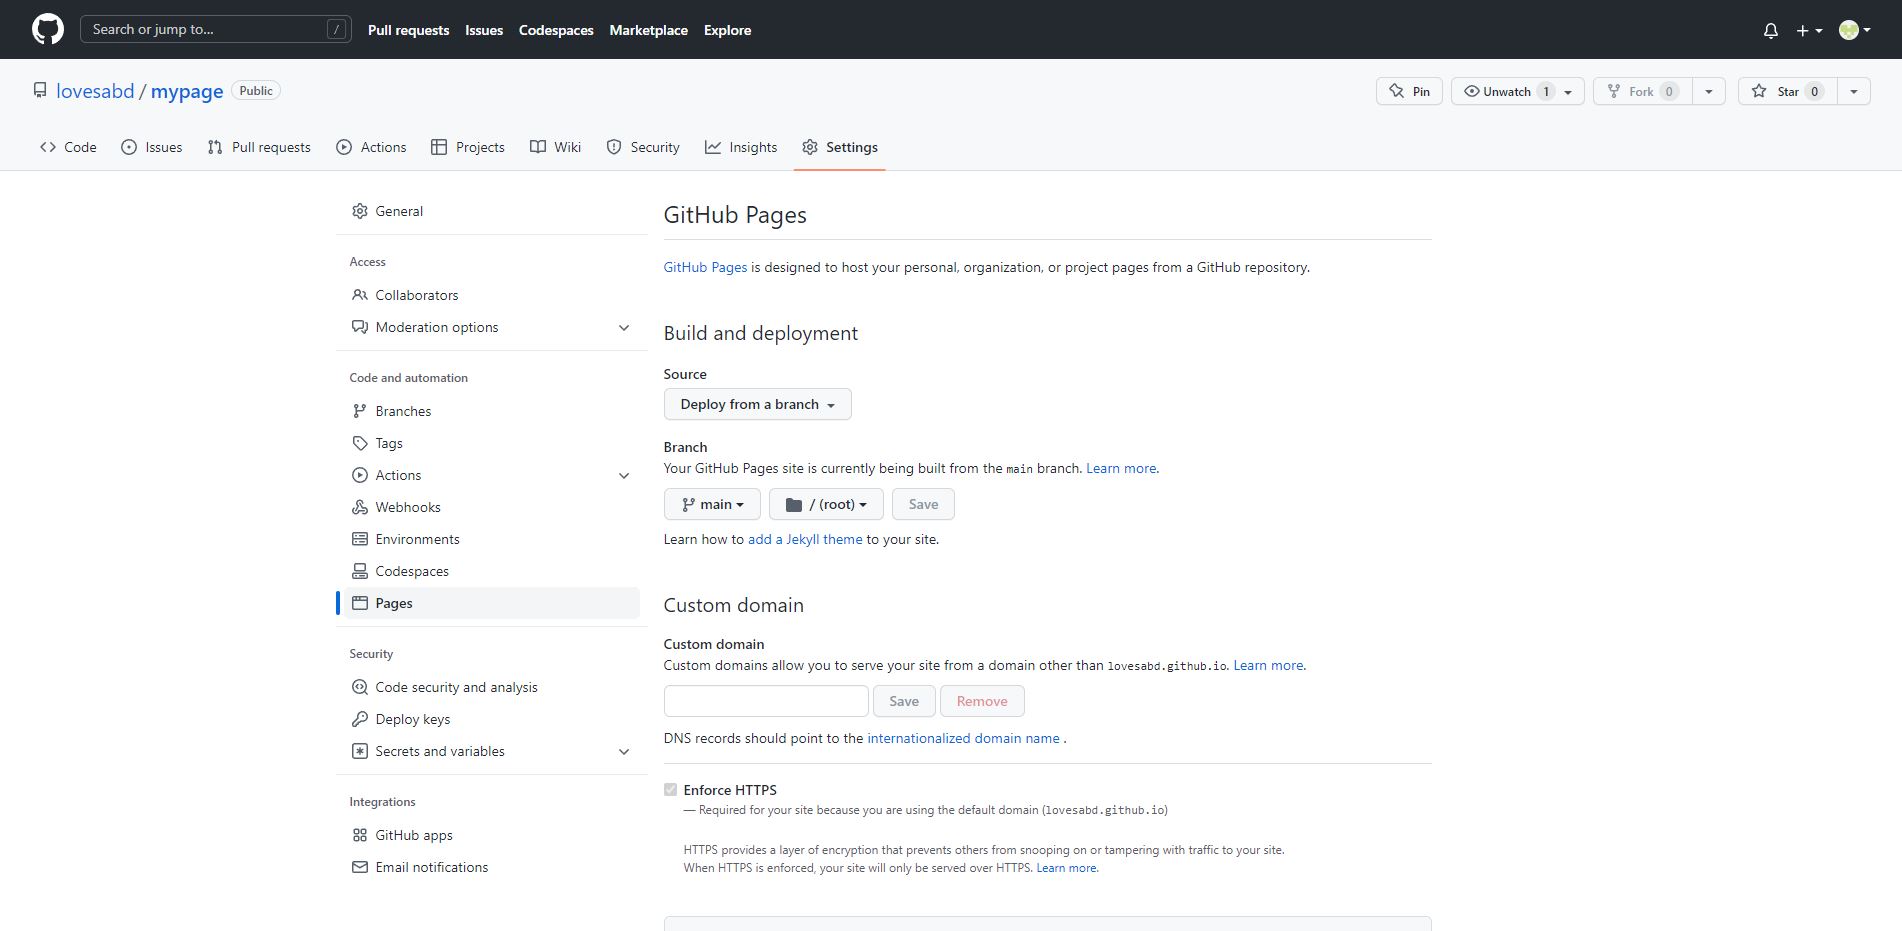Pin the repository with the Pin button

coord(1409,91)
